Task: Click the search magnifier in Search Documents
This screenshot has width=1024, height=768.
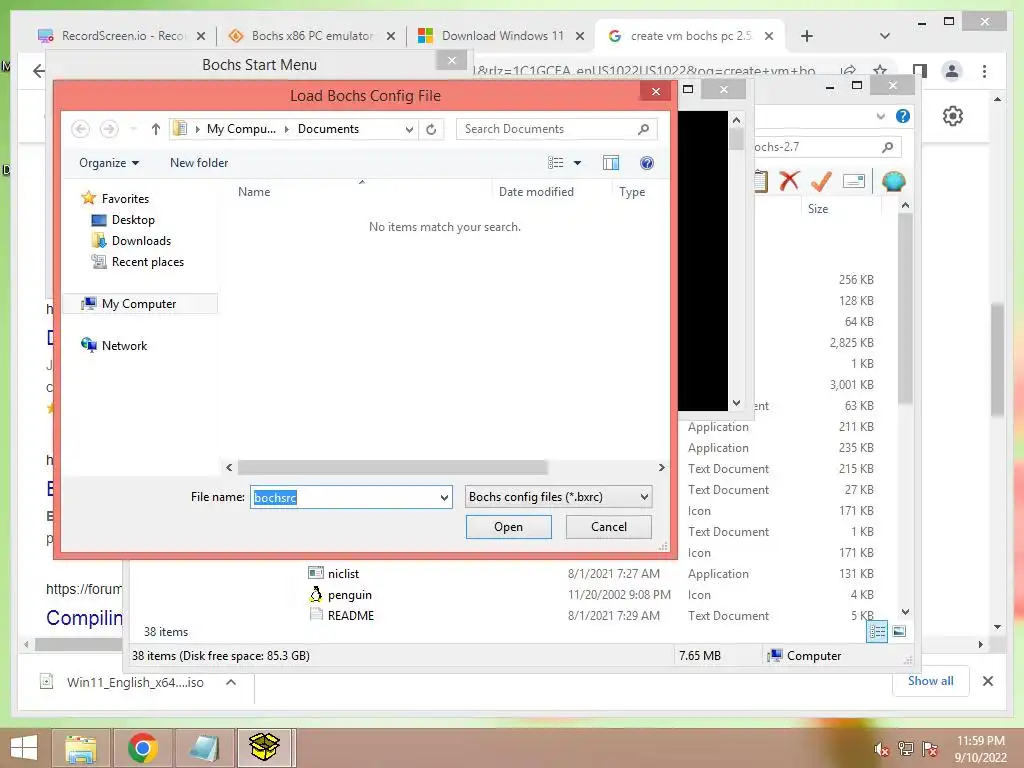Action: 643,129
